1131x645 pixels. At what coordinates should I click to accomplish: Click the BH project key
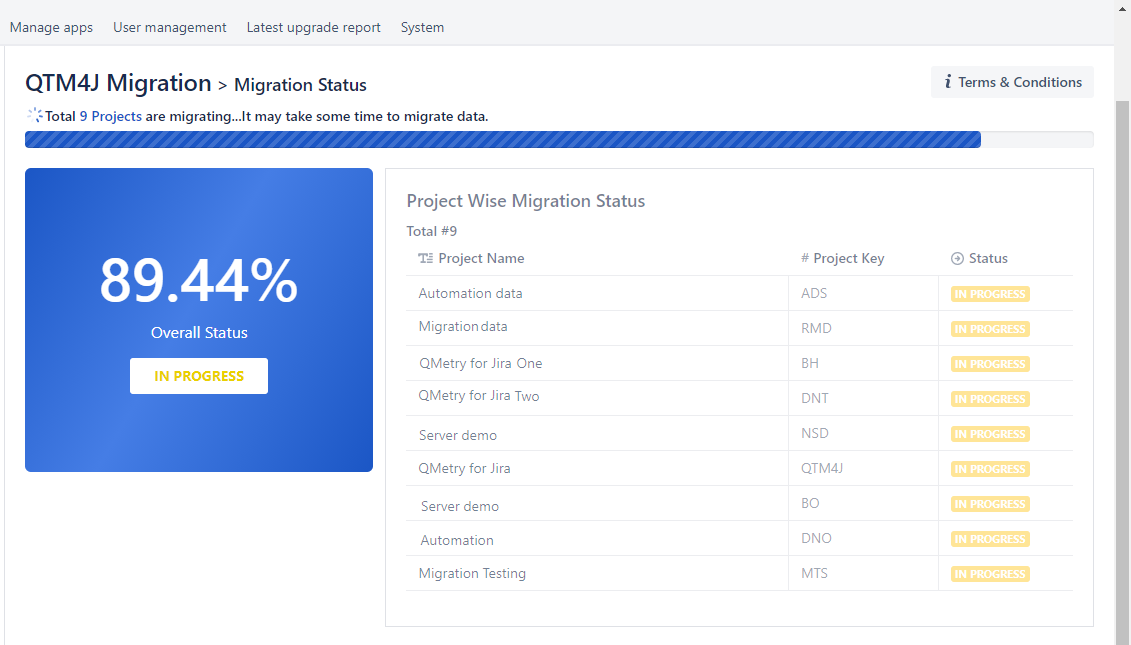[x=809, y=364]
